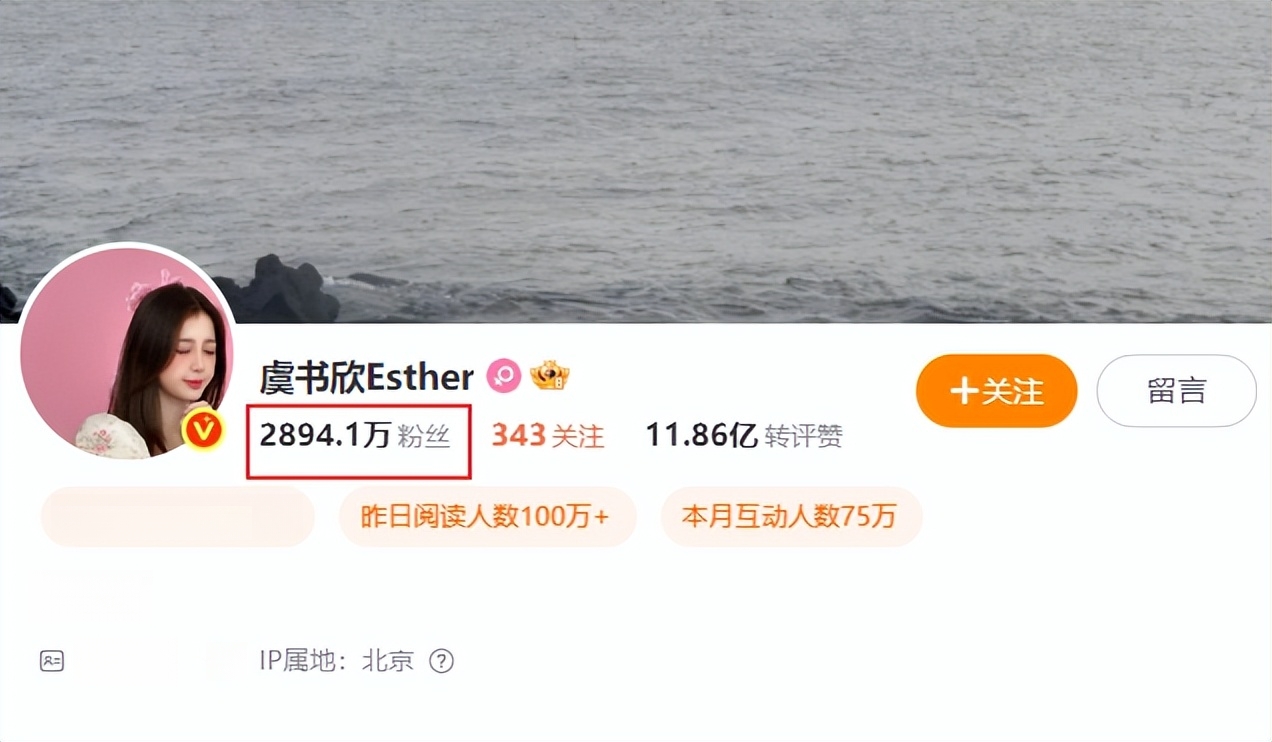The width and height of the screenshot is (1272, 742).
Task: Click the username 虞书欣Esther
Action: pos(366,377)
